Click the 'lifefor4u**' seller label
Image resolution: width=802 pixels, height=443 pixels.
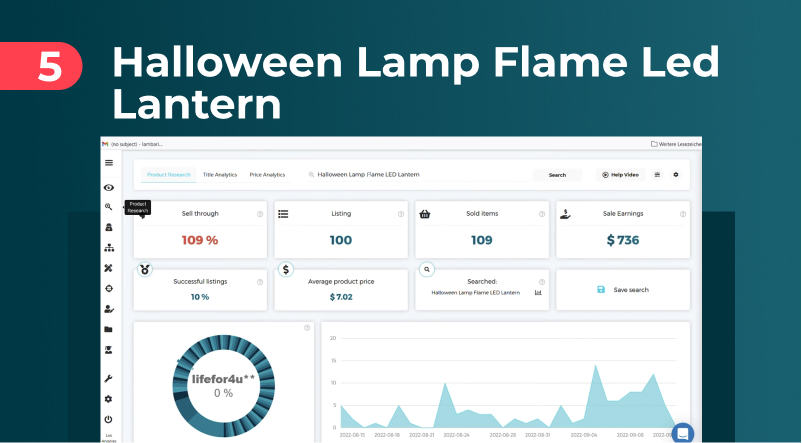[224, 380]
